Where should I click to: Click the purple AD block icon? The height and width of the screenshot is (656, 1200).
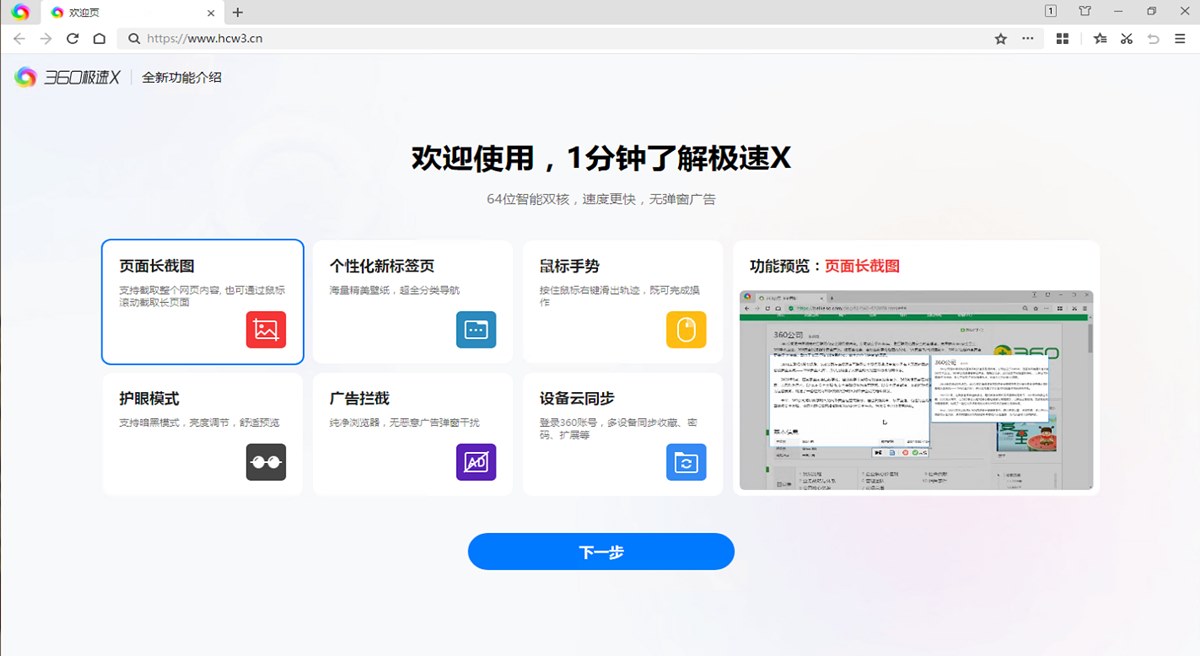click(x=476, y=462)
